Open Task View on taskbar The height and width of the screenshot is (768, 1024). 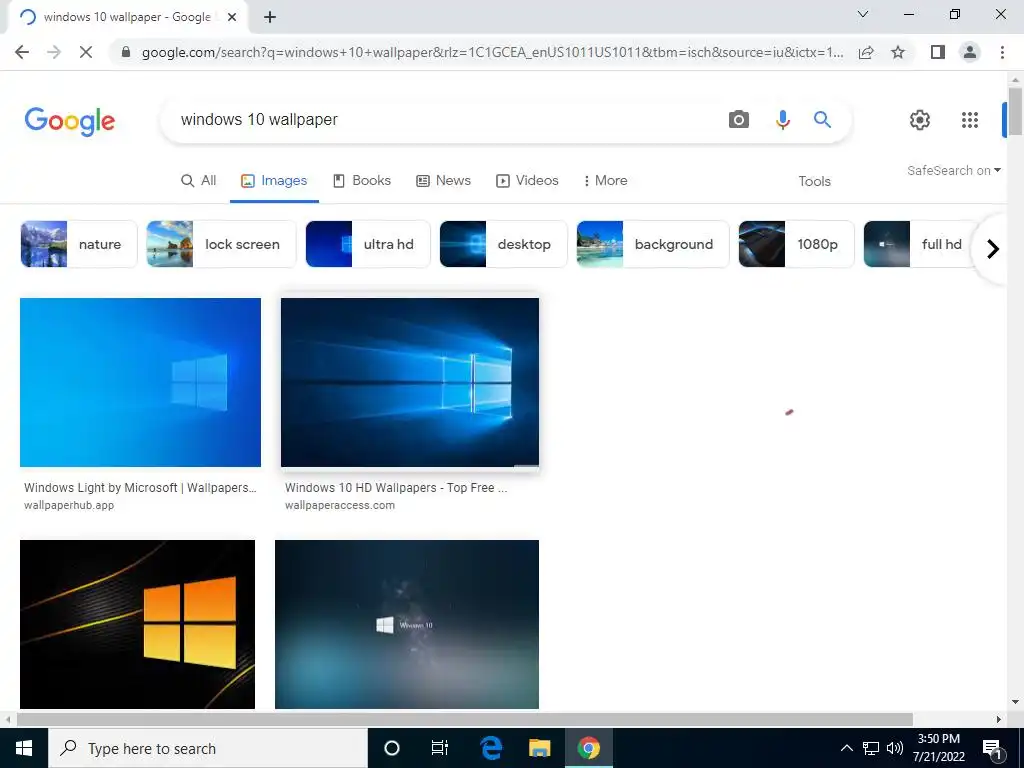coord(440,748)
